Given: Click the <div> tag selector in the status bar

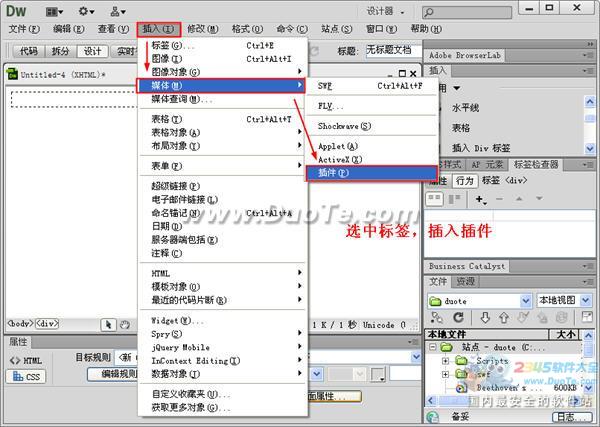Looking at the screenshot, I should point(47,324).
